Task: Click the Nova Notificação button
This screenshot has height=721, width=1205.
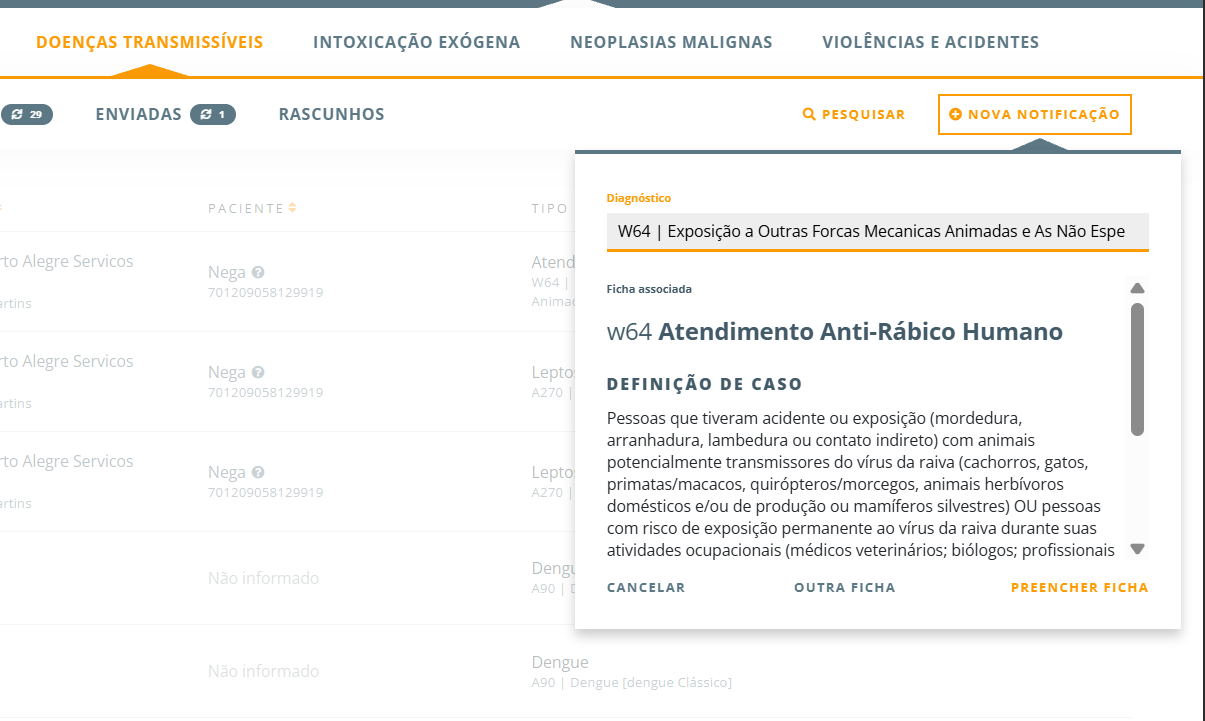Action: 1034,114
